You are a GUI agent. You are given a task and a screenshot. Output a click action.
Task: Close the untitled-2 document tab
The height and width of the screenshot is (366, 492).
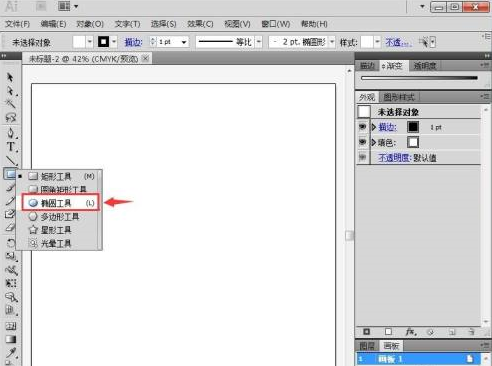145,58
